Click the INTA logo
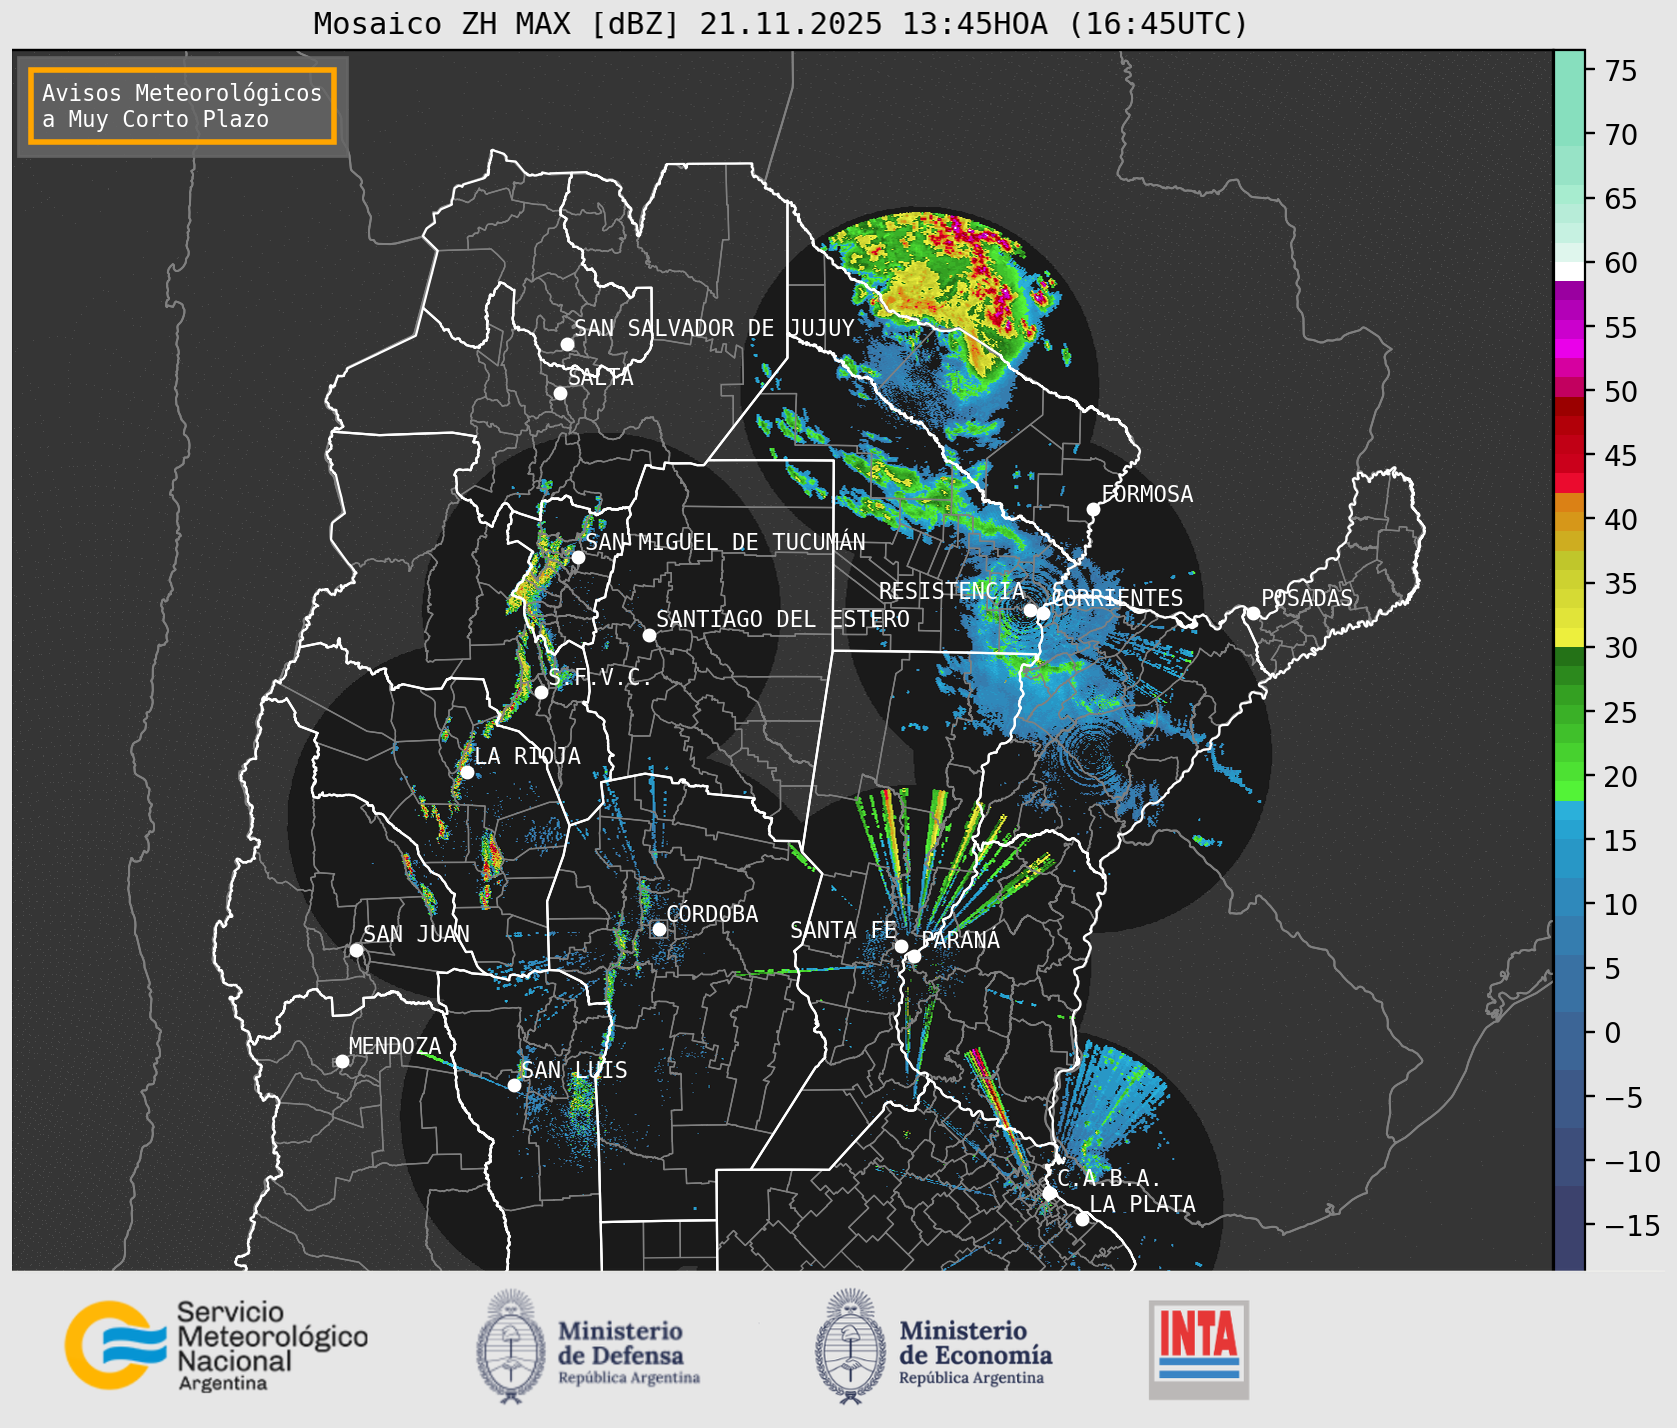1677x1428 pixels. (1198, 1349)
